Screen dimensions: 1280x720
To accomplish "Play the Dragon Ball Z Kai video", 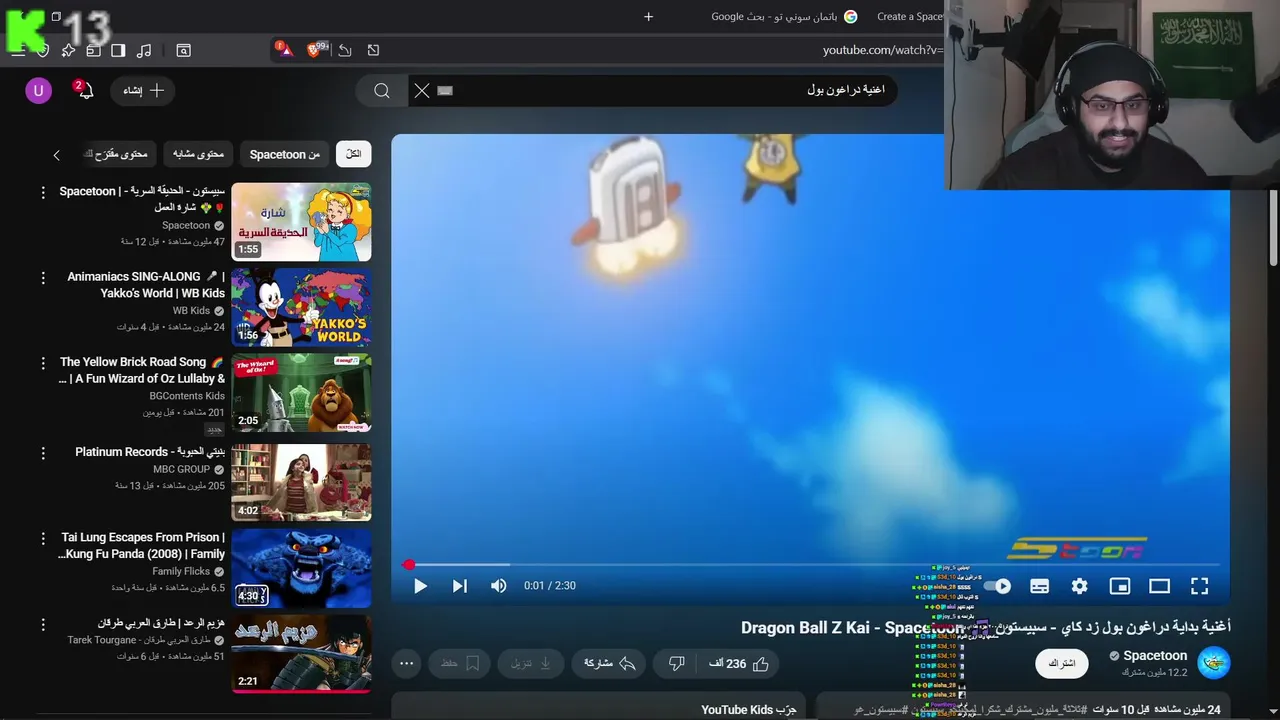I will [420, 586].
